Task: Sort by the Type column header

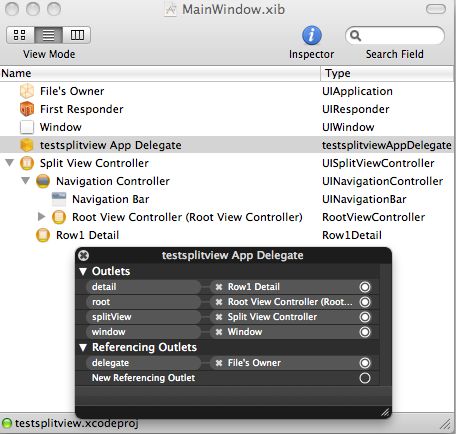Action: pyautogui.click(x=388, y=73)
